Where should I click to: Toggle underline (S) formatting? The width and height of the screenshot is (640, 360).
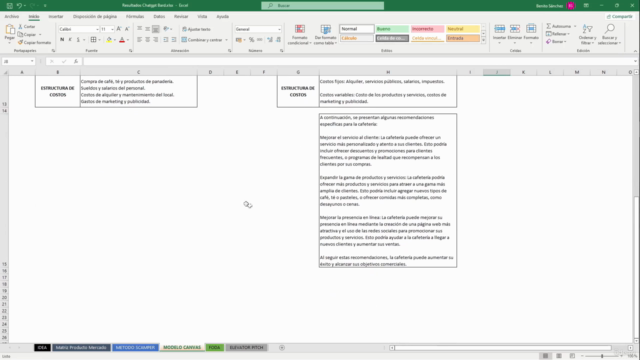pyautogui.click(x=78, y=40)
